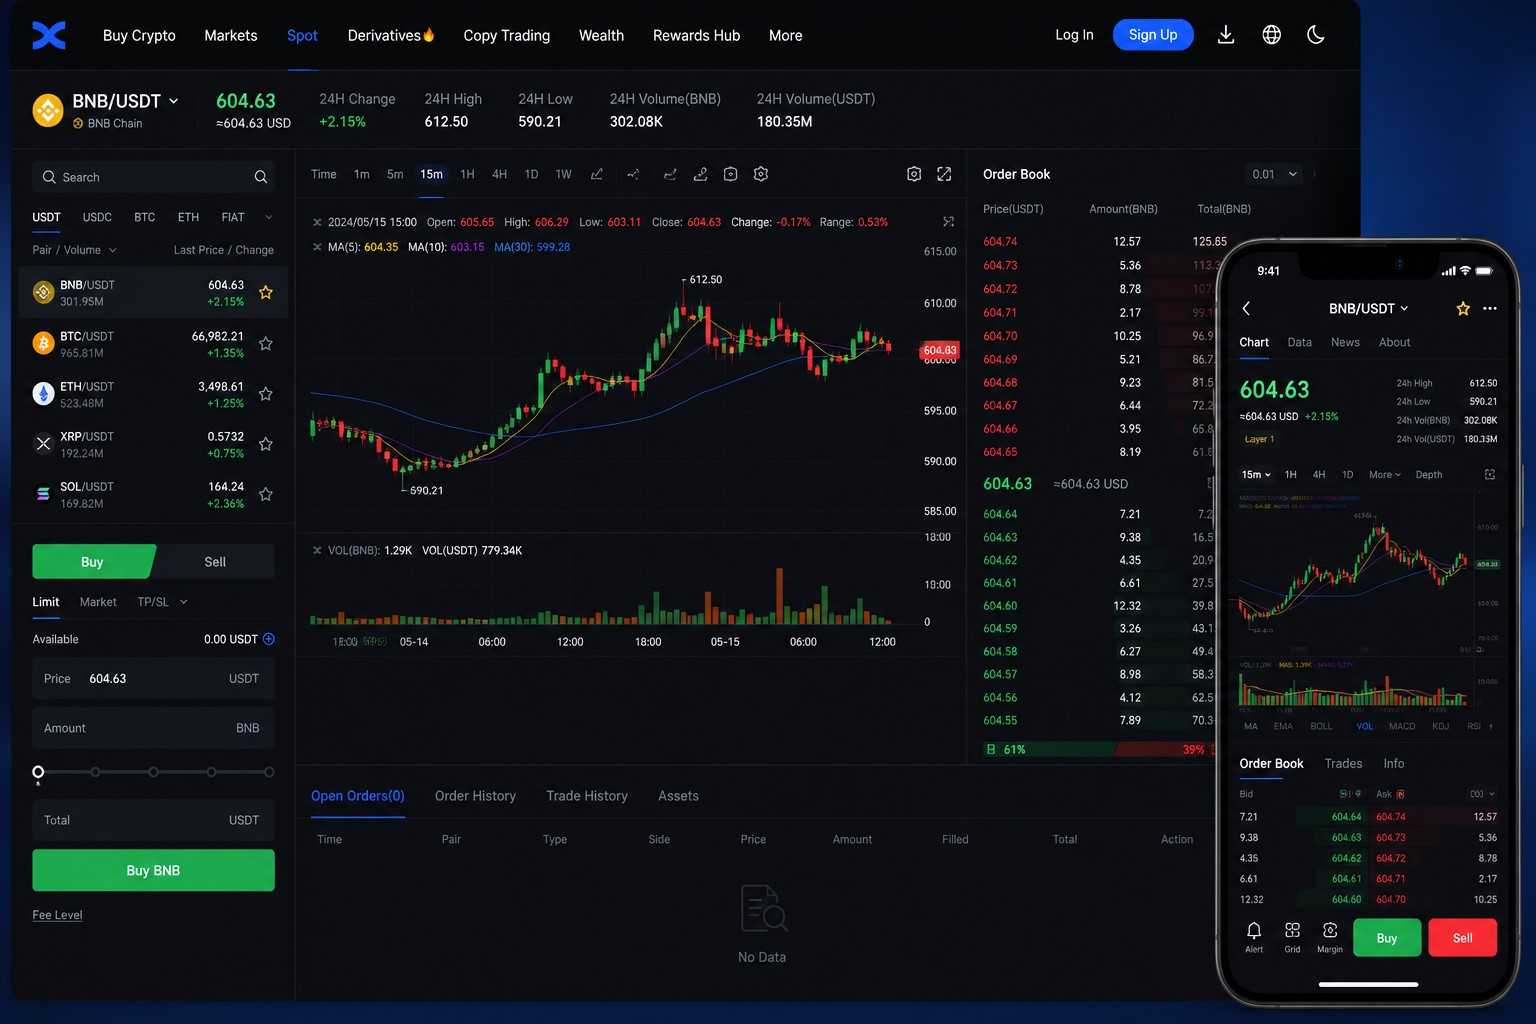Click the green Buy BNB button

click(153, 870)
